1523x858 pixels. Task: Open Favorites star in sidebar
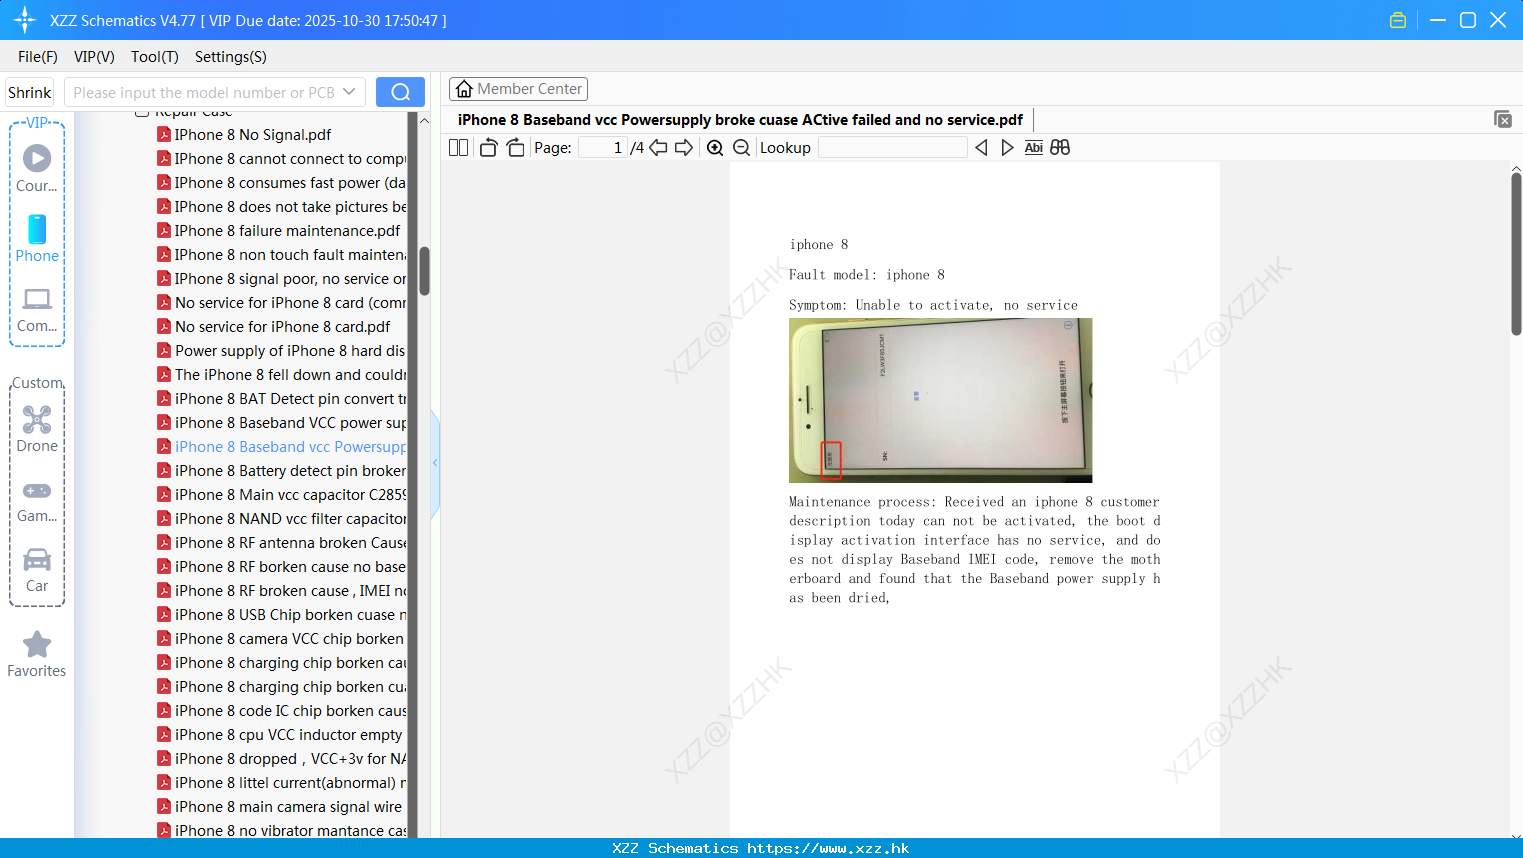point(37,654)
